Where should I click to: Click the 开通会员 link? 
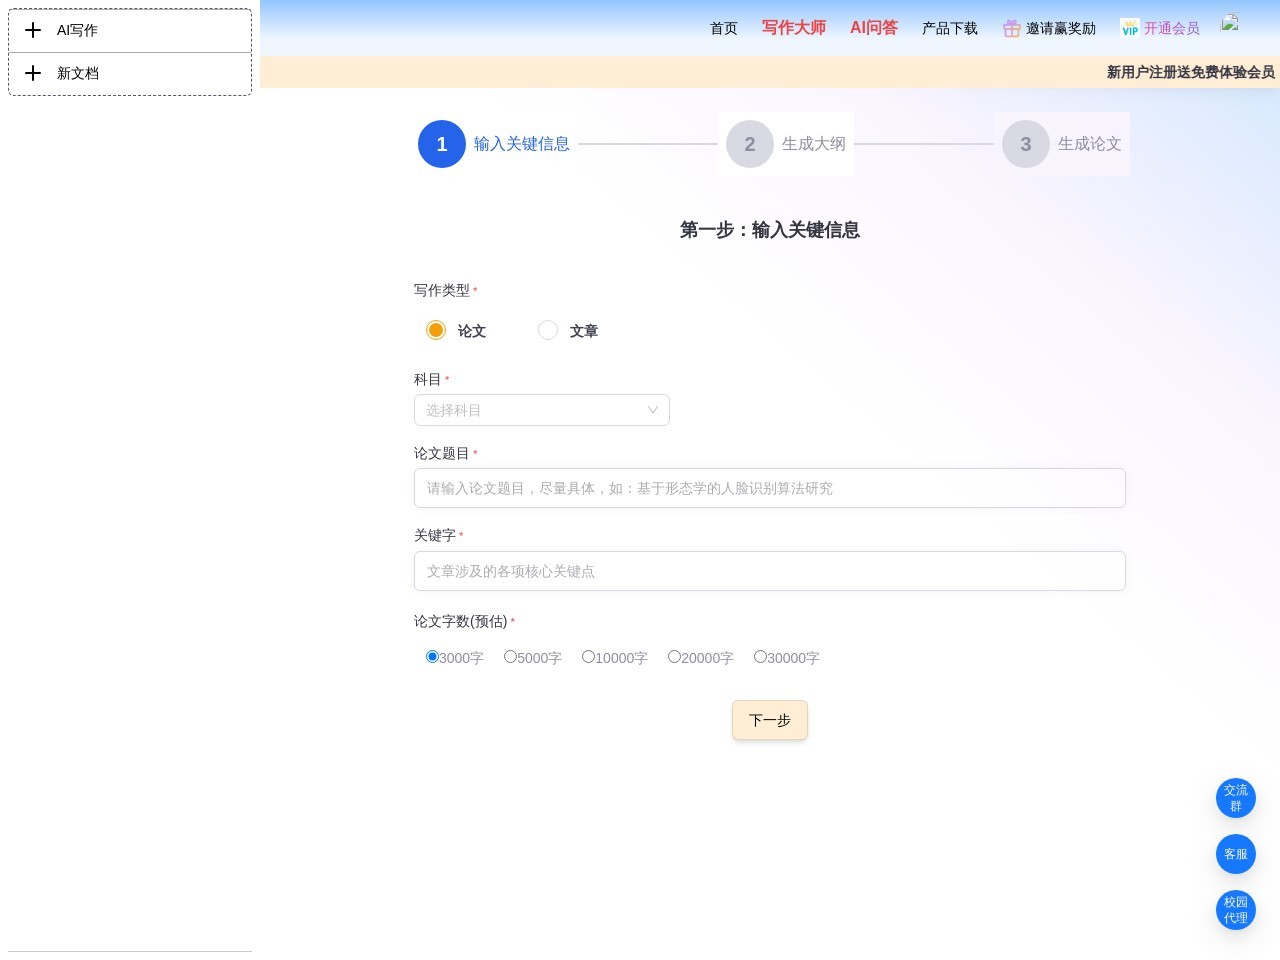coord(1172,28)
